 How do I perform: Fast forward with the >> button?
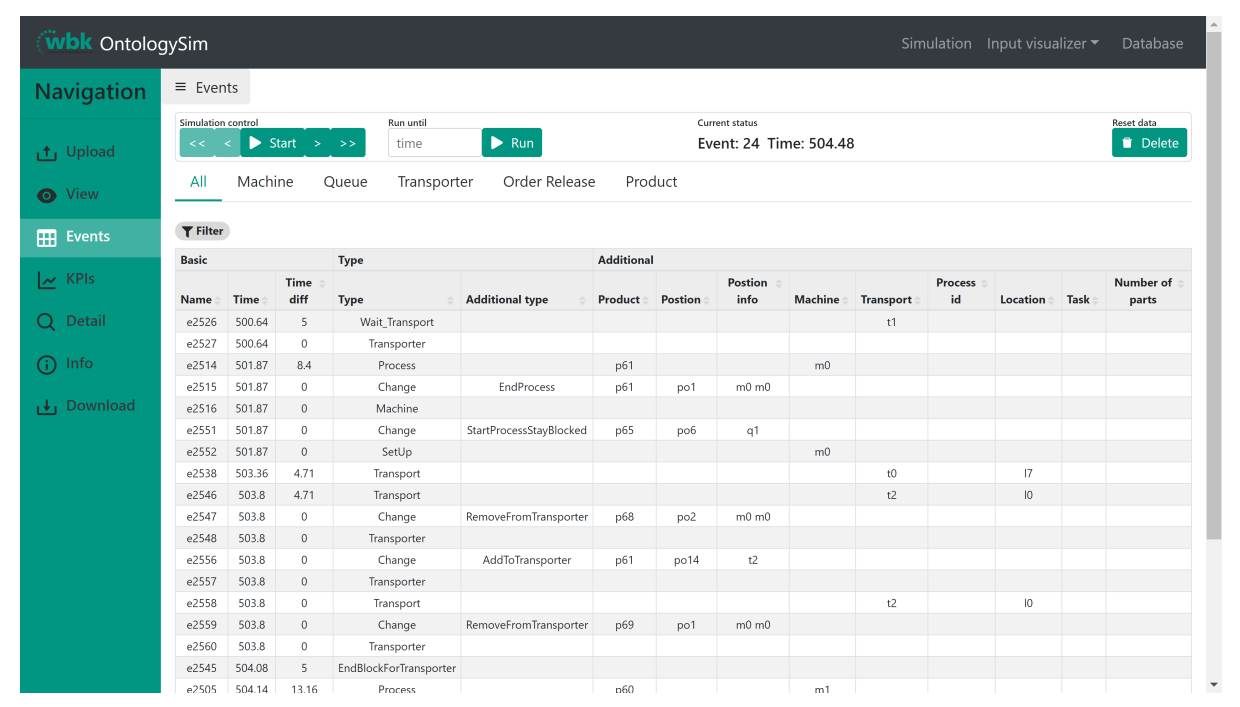click(347, 143)
